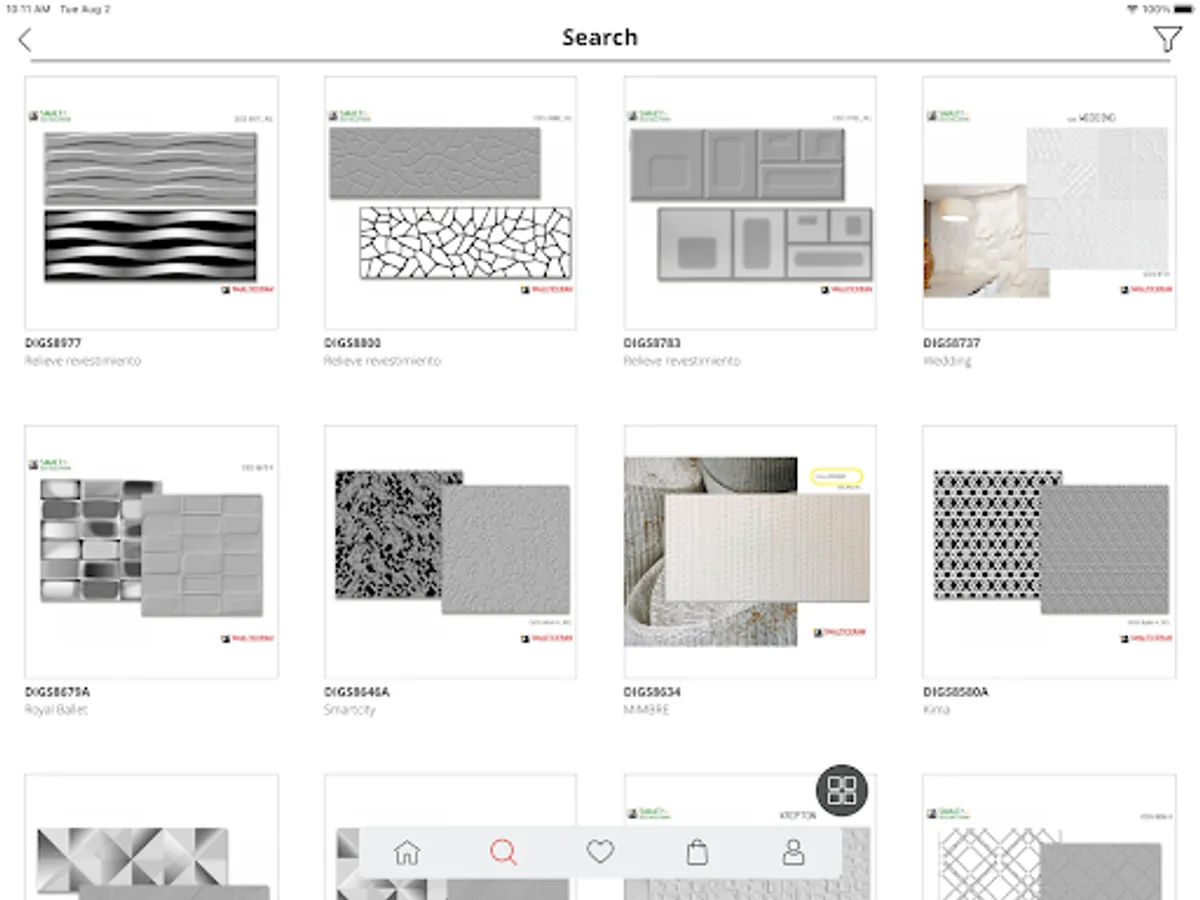
Task: Click 'Relieve revestimiento' under DIGS8800
Action: (382, 361)
